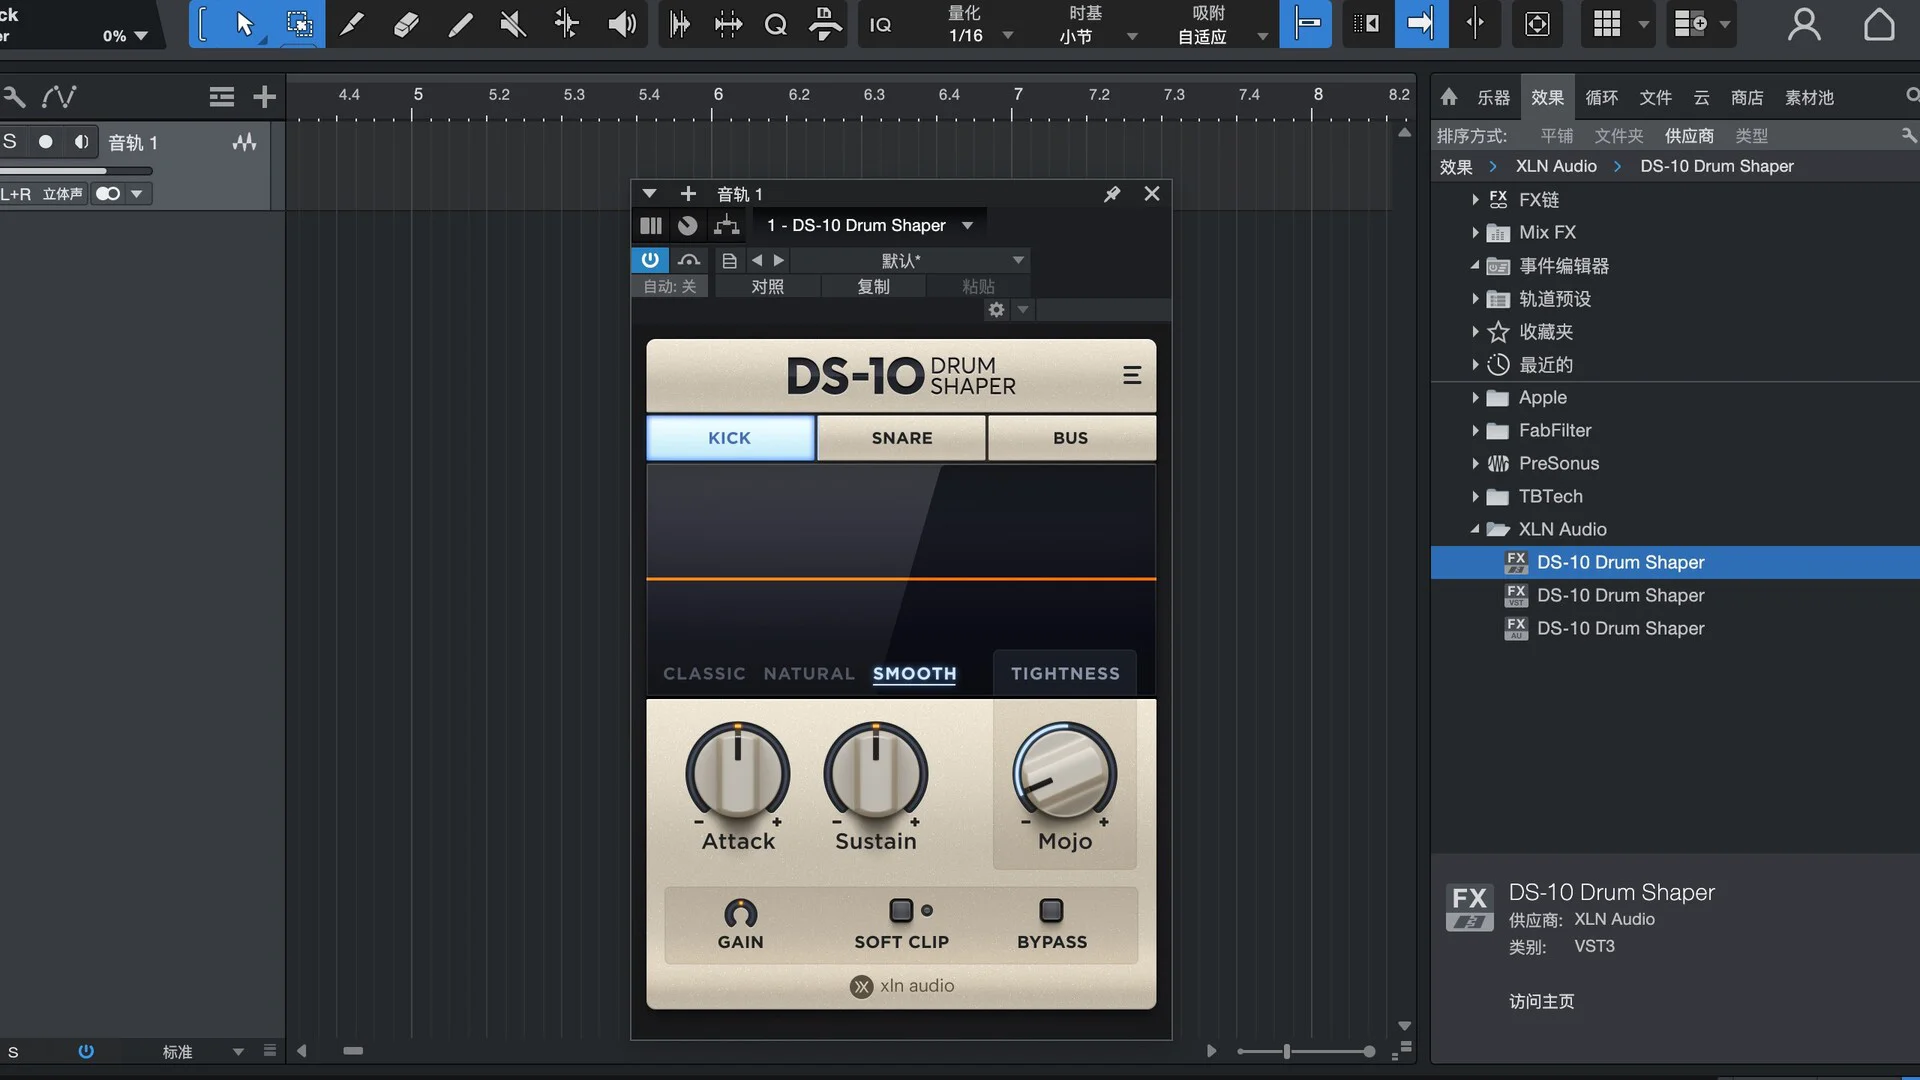Viewport: 1920px width, 1080px height.
Task: Select NATURAL mode
Action: pos(809,674)
